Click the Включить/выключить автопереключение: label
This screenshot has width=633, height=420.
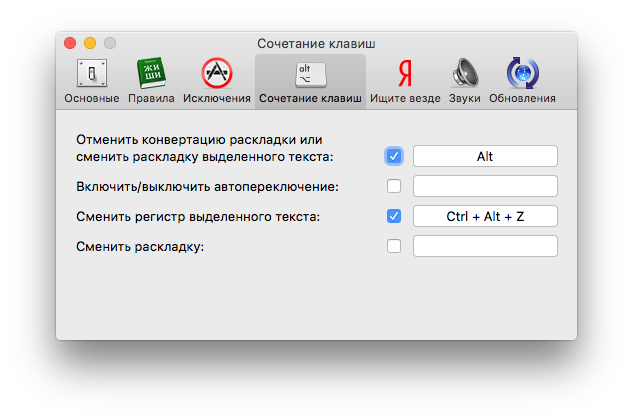tap(208, 187)
